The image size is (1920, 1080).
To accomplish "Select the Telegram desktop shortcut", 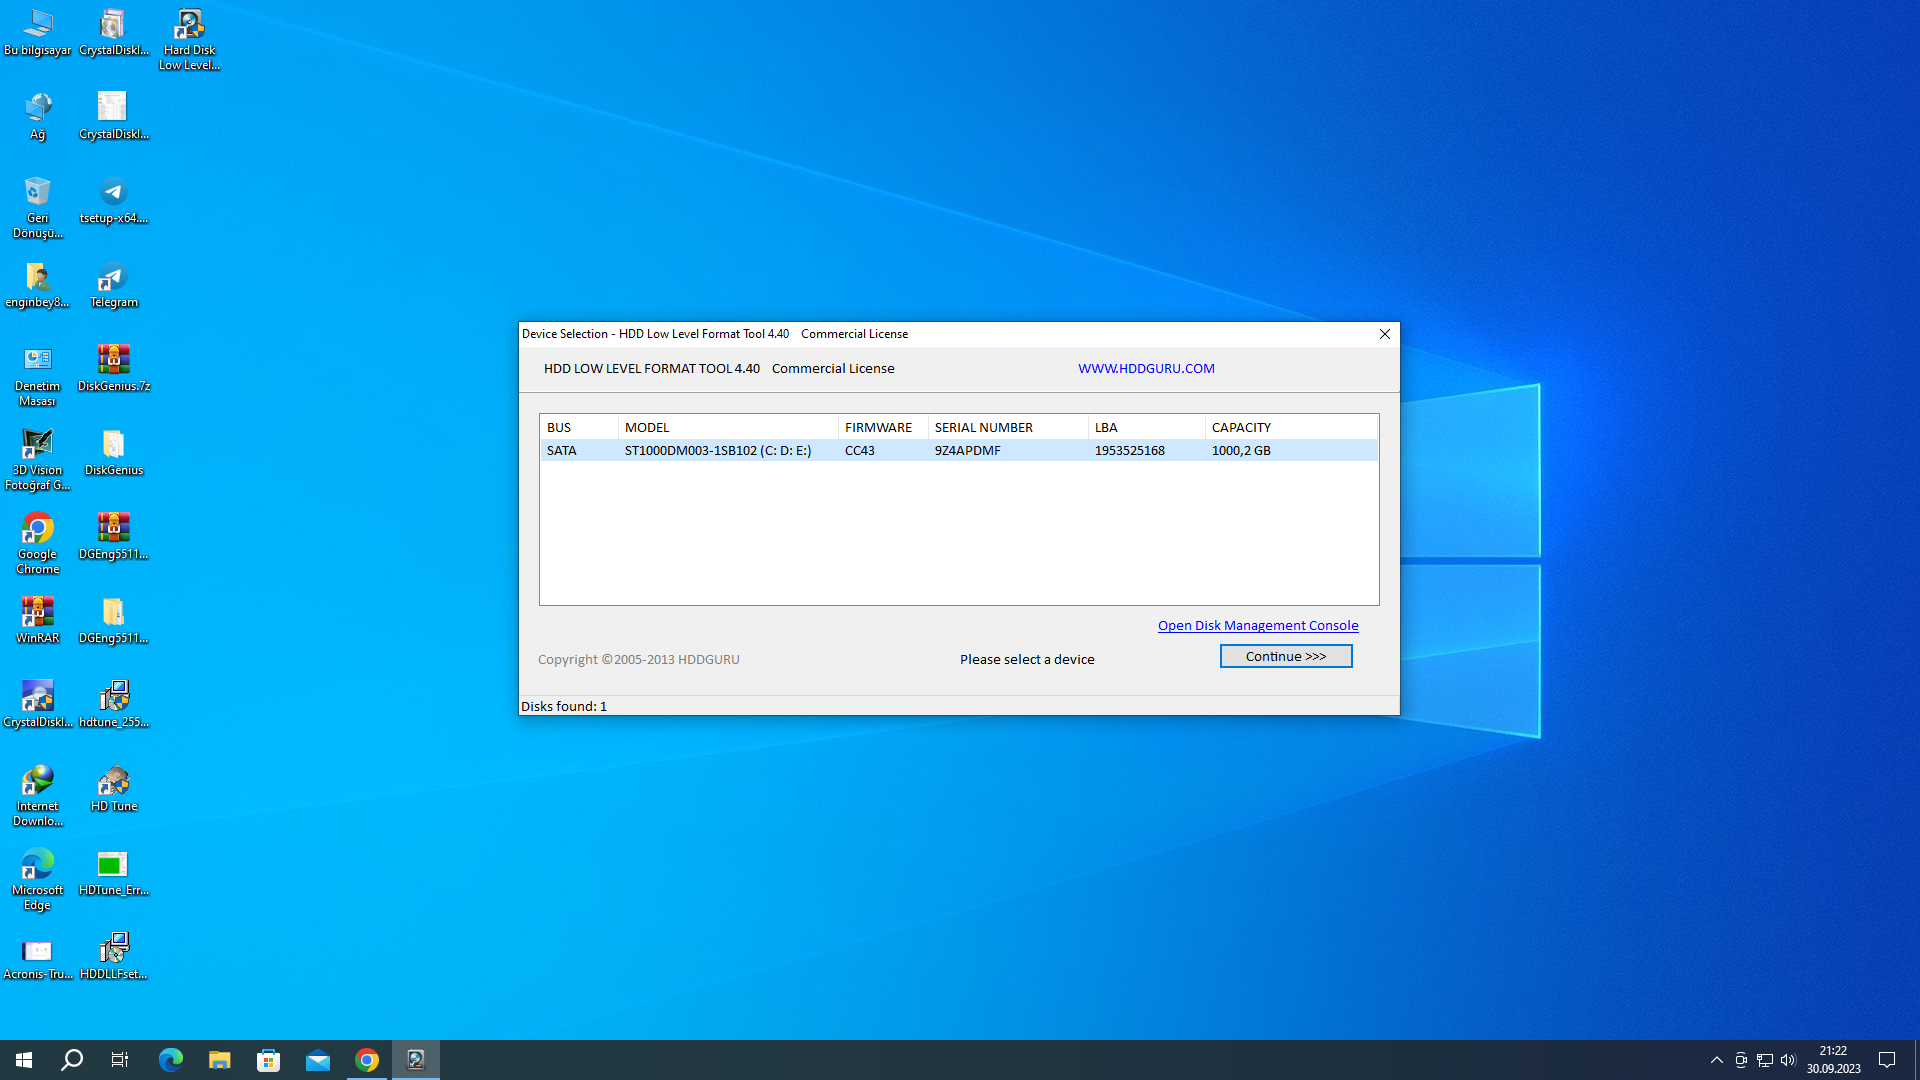I will pos(113,284).
